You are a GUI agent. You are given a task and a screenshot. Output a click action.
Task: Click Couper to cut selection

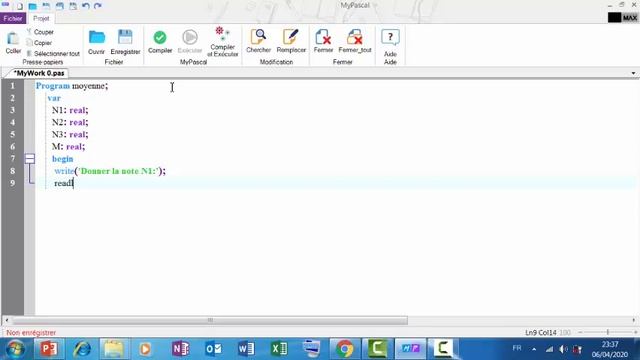point(40,32)
